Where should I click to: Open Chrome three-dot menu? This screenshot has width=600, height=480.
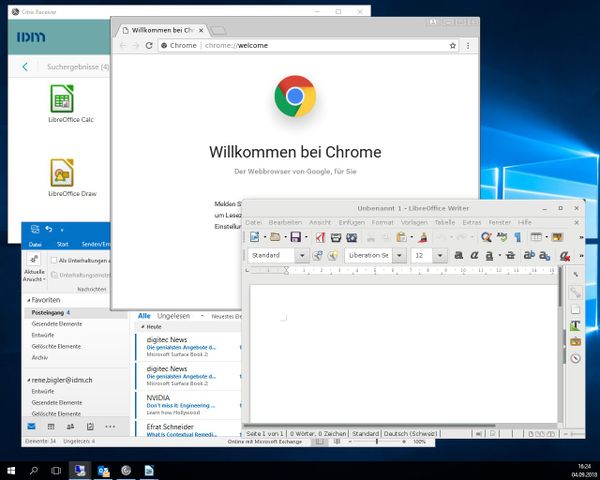point(468,46)
